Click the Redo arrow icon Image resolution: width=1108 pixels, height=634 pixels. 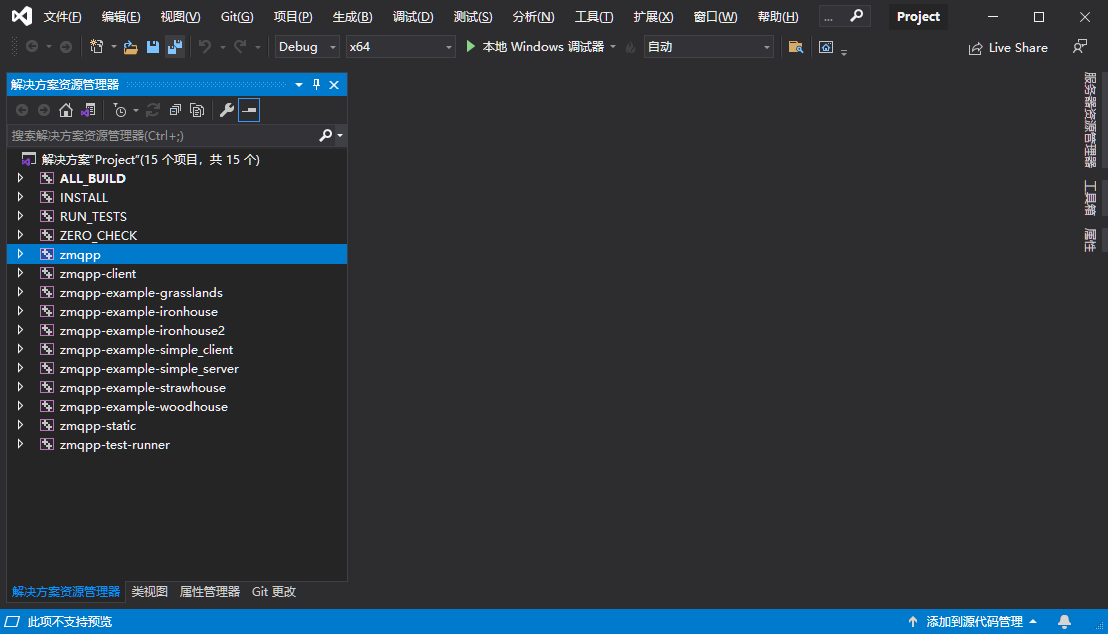[x=240, y=47]
